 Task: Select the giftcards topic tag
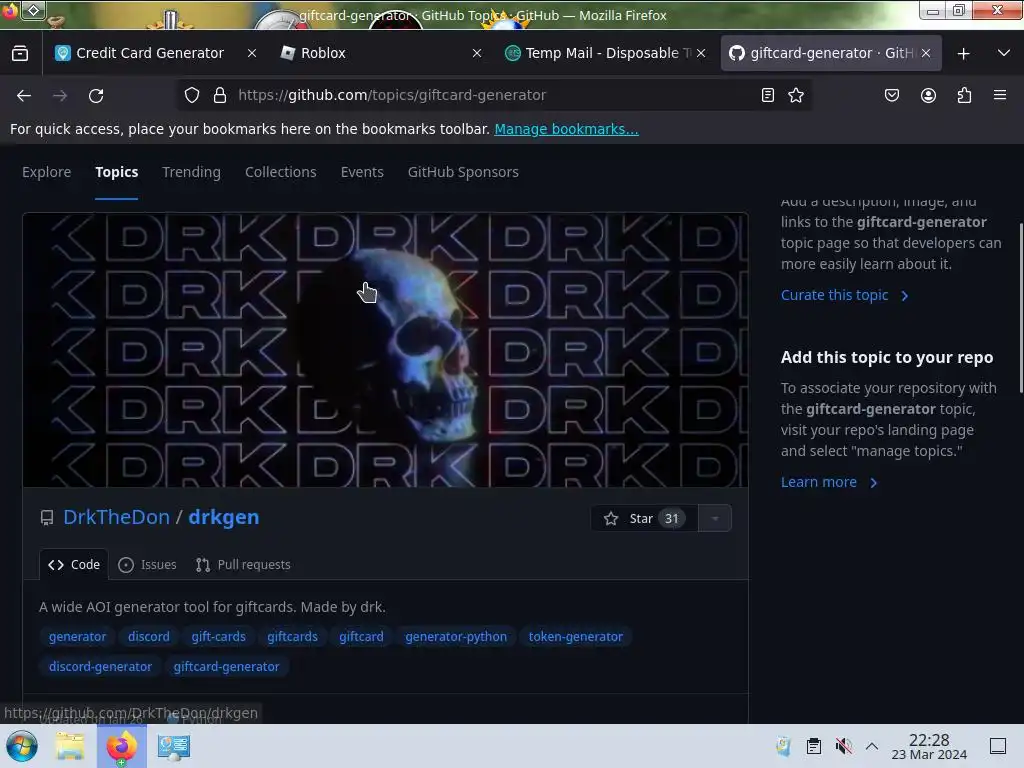point(292,637)
